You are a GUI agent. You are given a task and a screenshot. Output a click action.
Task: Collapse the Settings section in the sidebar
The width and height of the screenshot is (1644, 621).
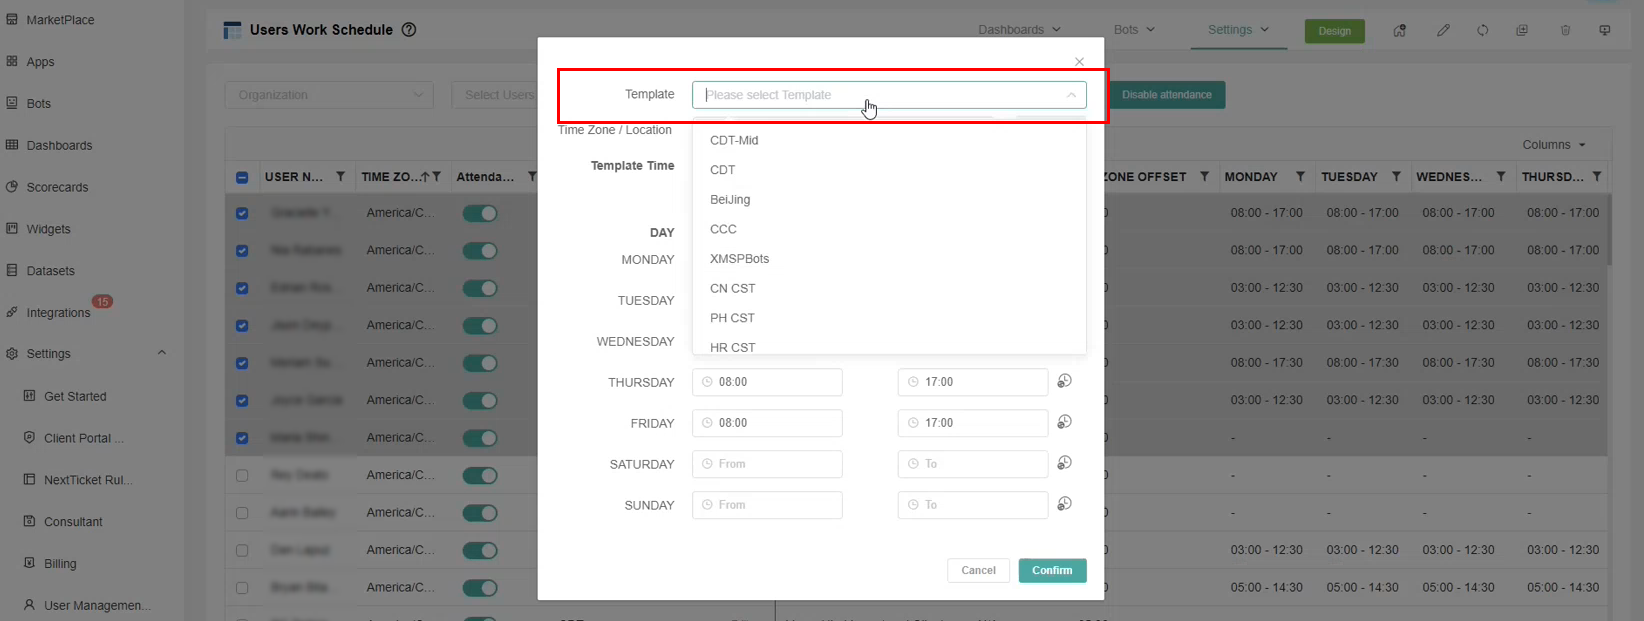pyautogui.click(x=161, y=353)
